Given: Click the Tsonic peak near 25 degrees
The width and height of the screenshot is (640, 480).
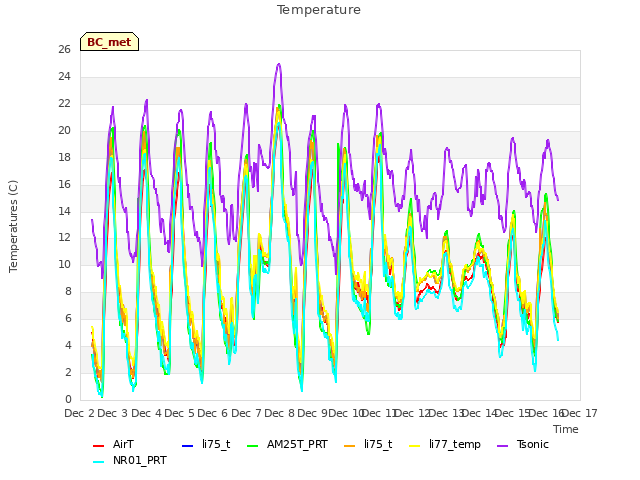Looking at the screenshot, I should pyautogui.click(x=279, y=64).
